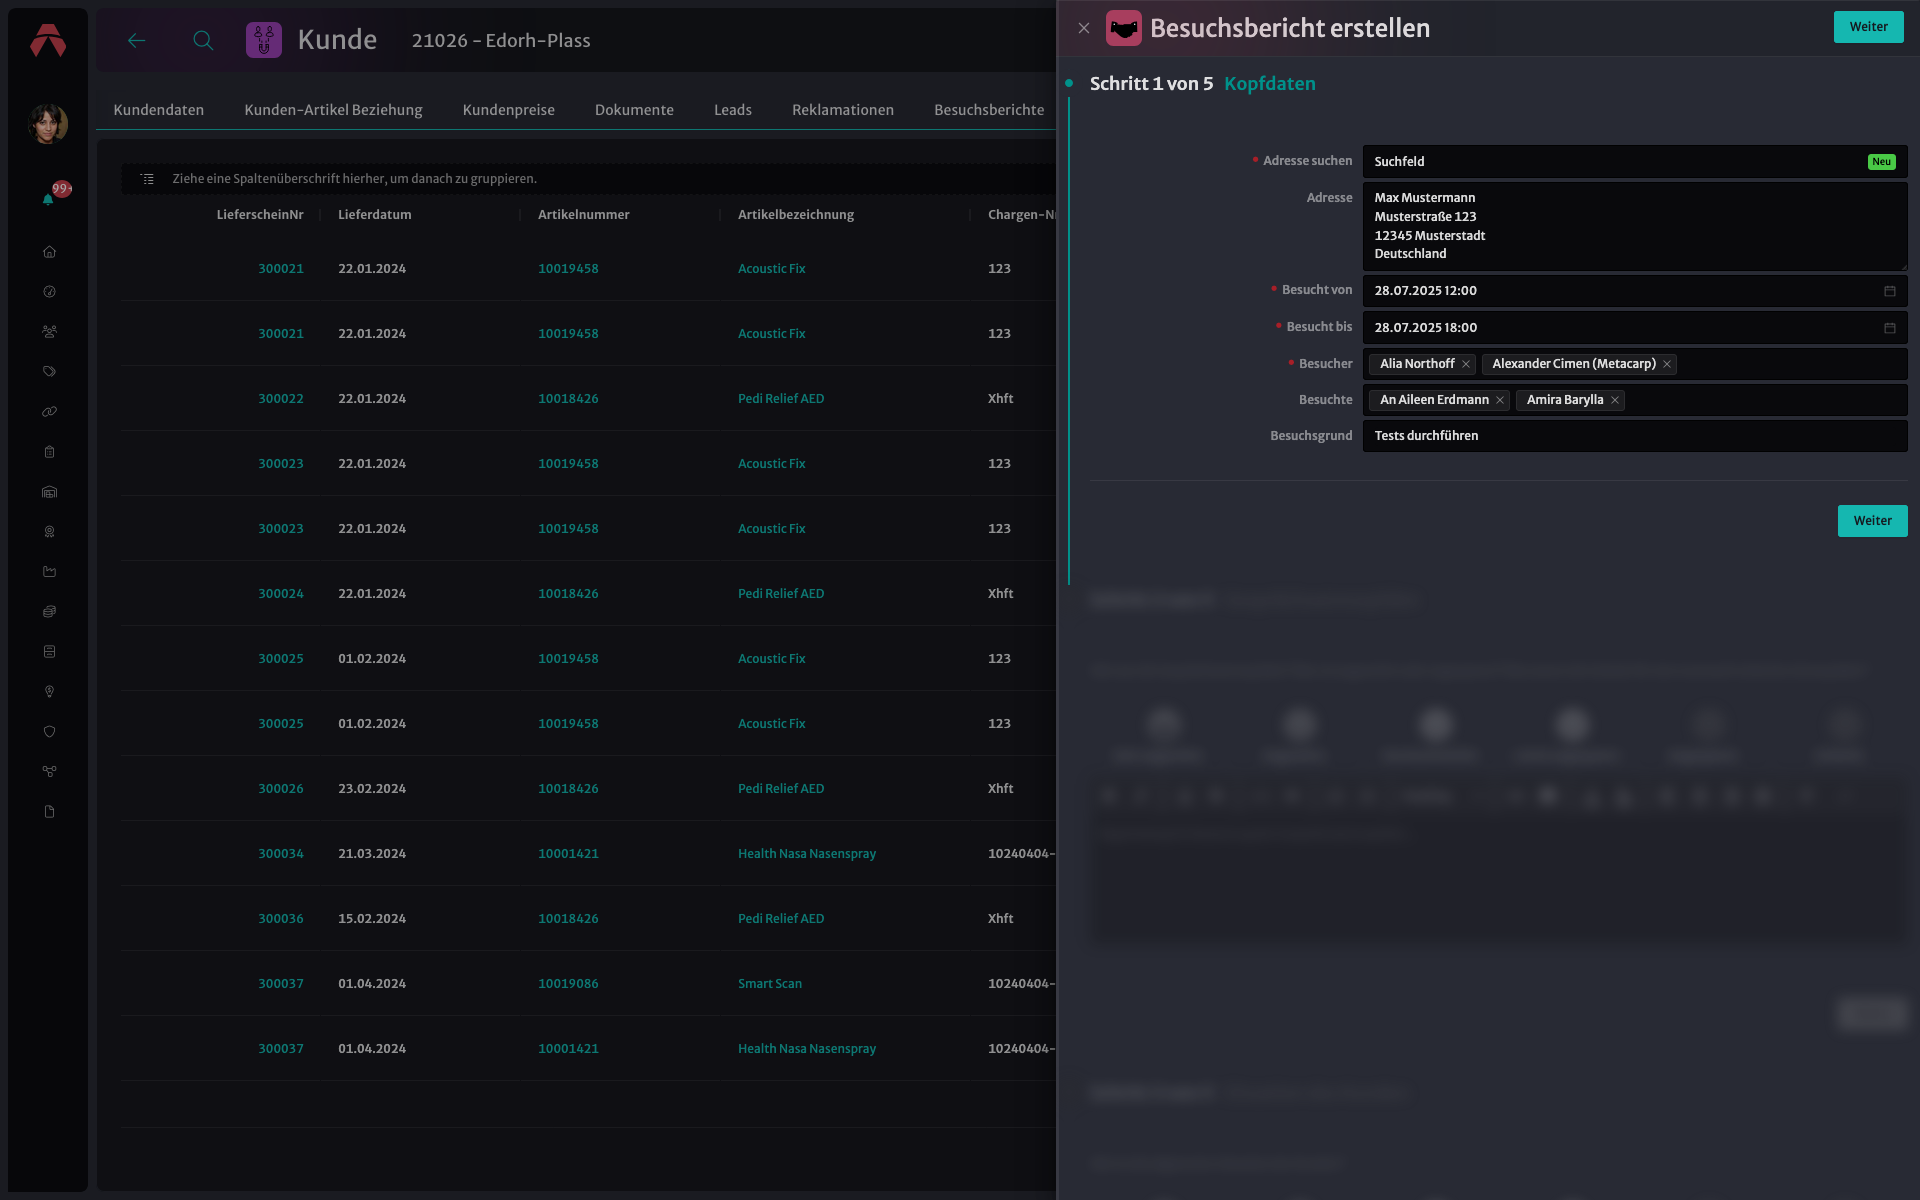Open the search magnifier icon

pyautogui.click(x=203, y=40)
